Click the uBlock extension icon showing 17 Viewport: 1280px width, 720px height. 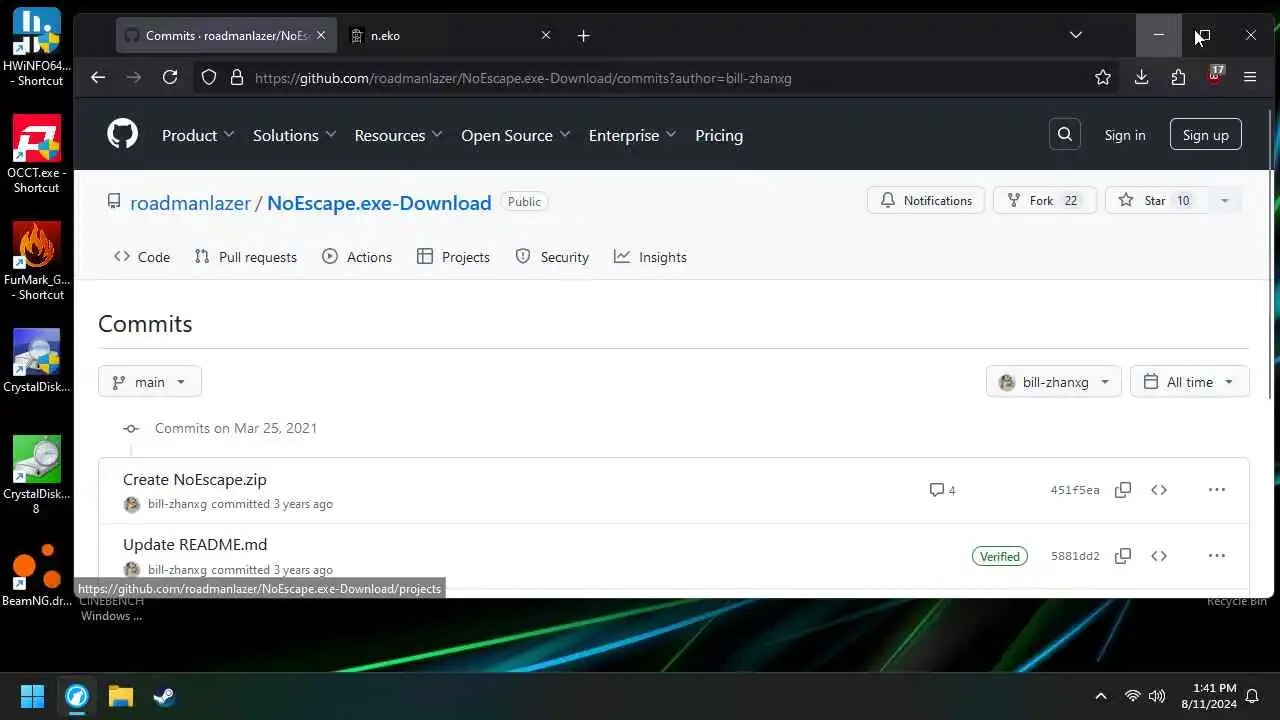coord(1214,75)
